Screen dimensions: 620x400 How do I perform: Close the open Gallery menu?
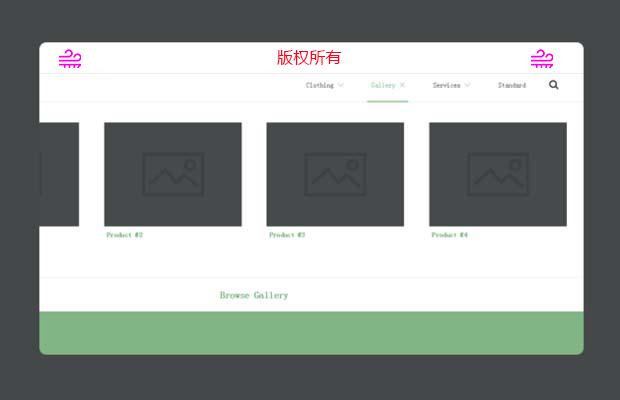tap(387, 86)
